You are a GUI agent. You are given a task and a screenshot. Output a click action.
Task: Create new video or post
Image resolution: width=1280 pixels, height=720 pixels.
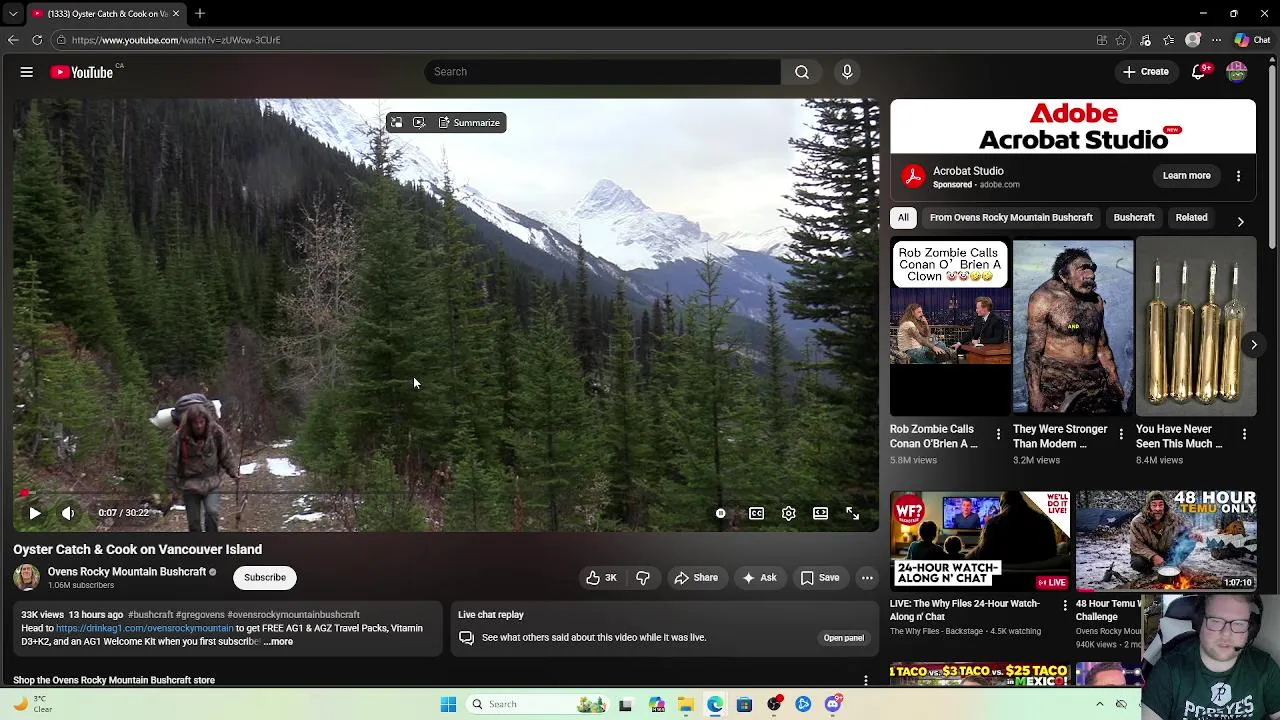tap(1146, 72)
